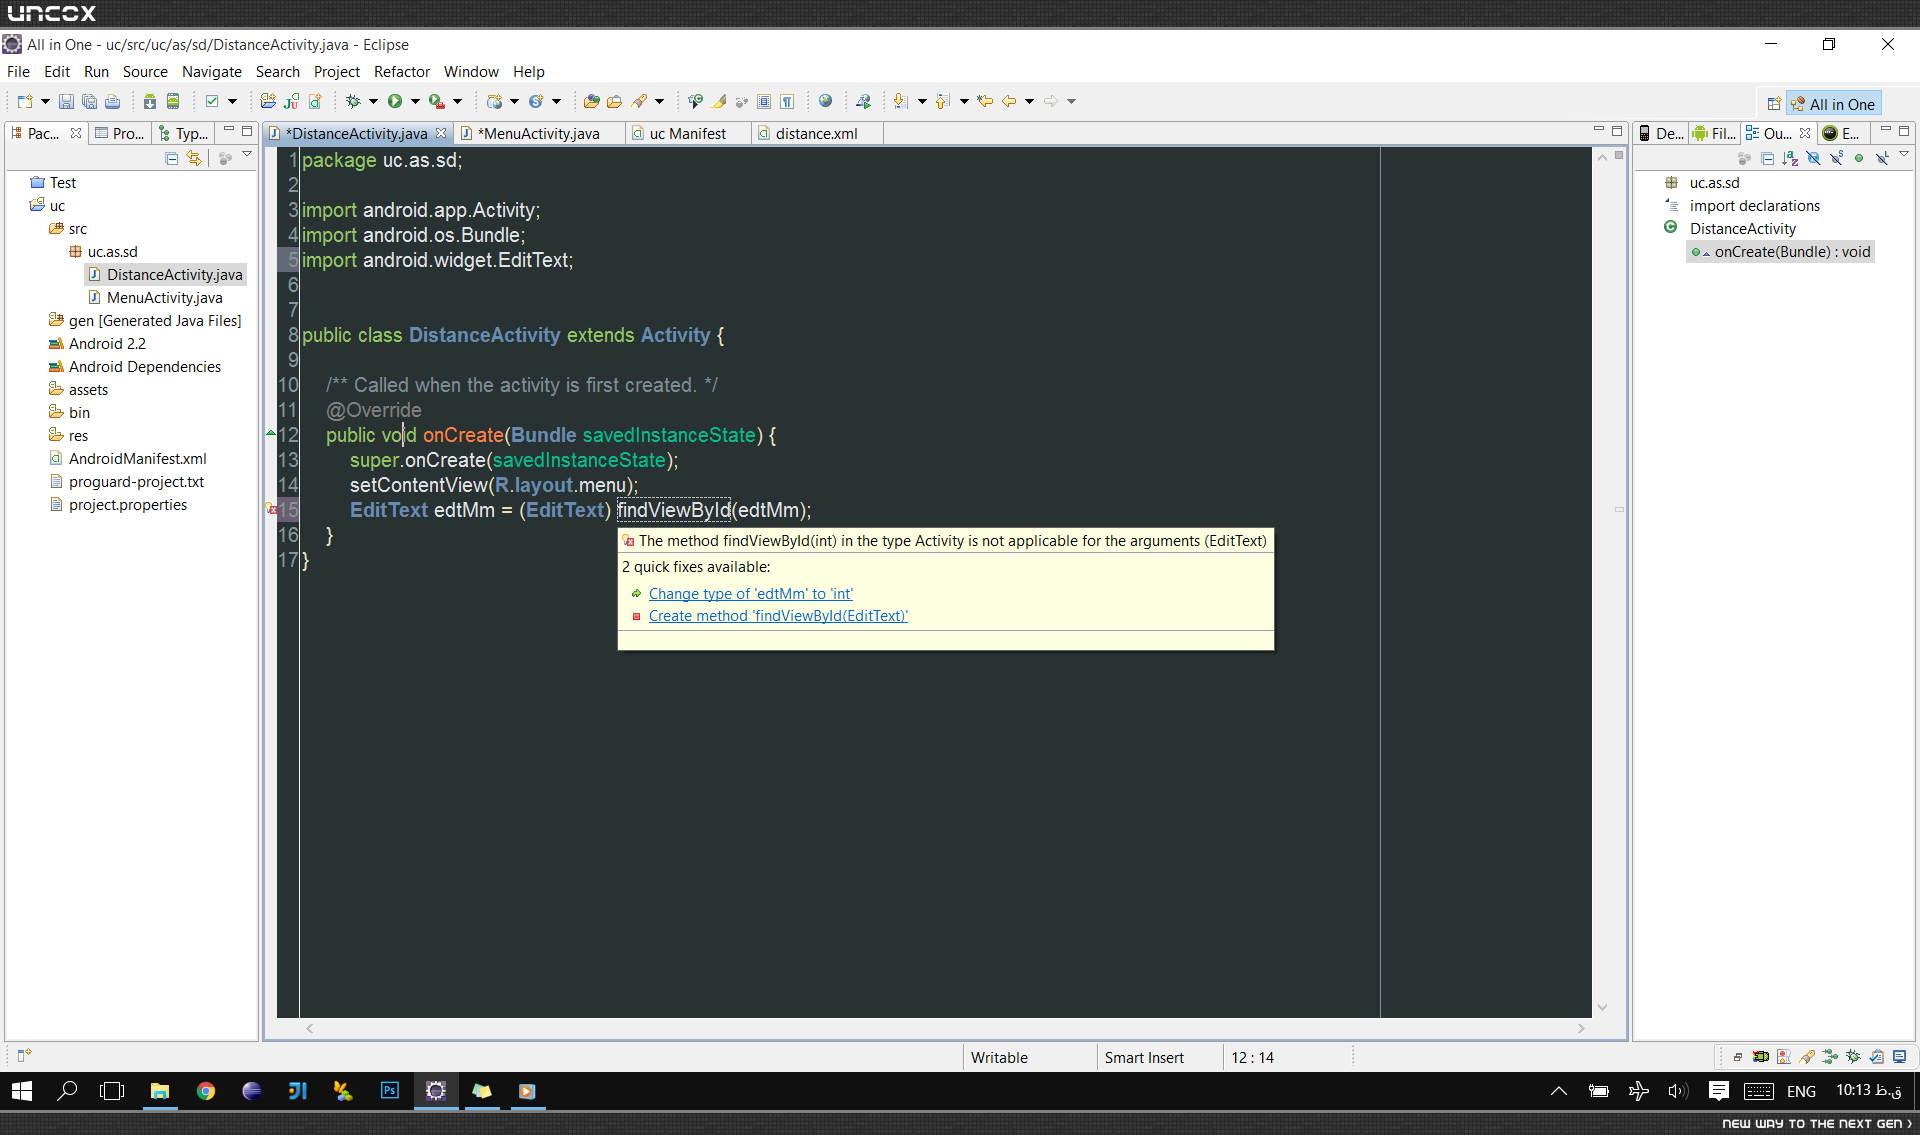Click Sort alphabetically in Outline view
This screenshot has width=1920, height=1135.
click(x=1790, y=158)
